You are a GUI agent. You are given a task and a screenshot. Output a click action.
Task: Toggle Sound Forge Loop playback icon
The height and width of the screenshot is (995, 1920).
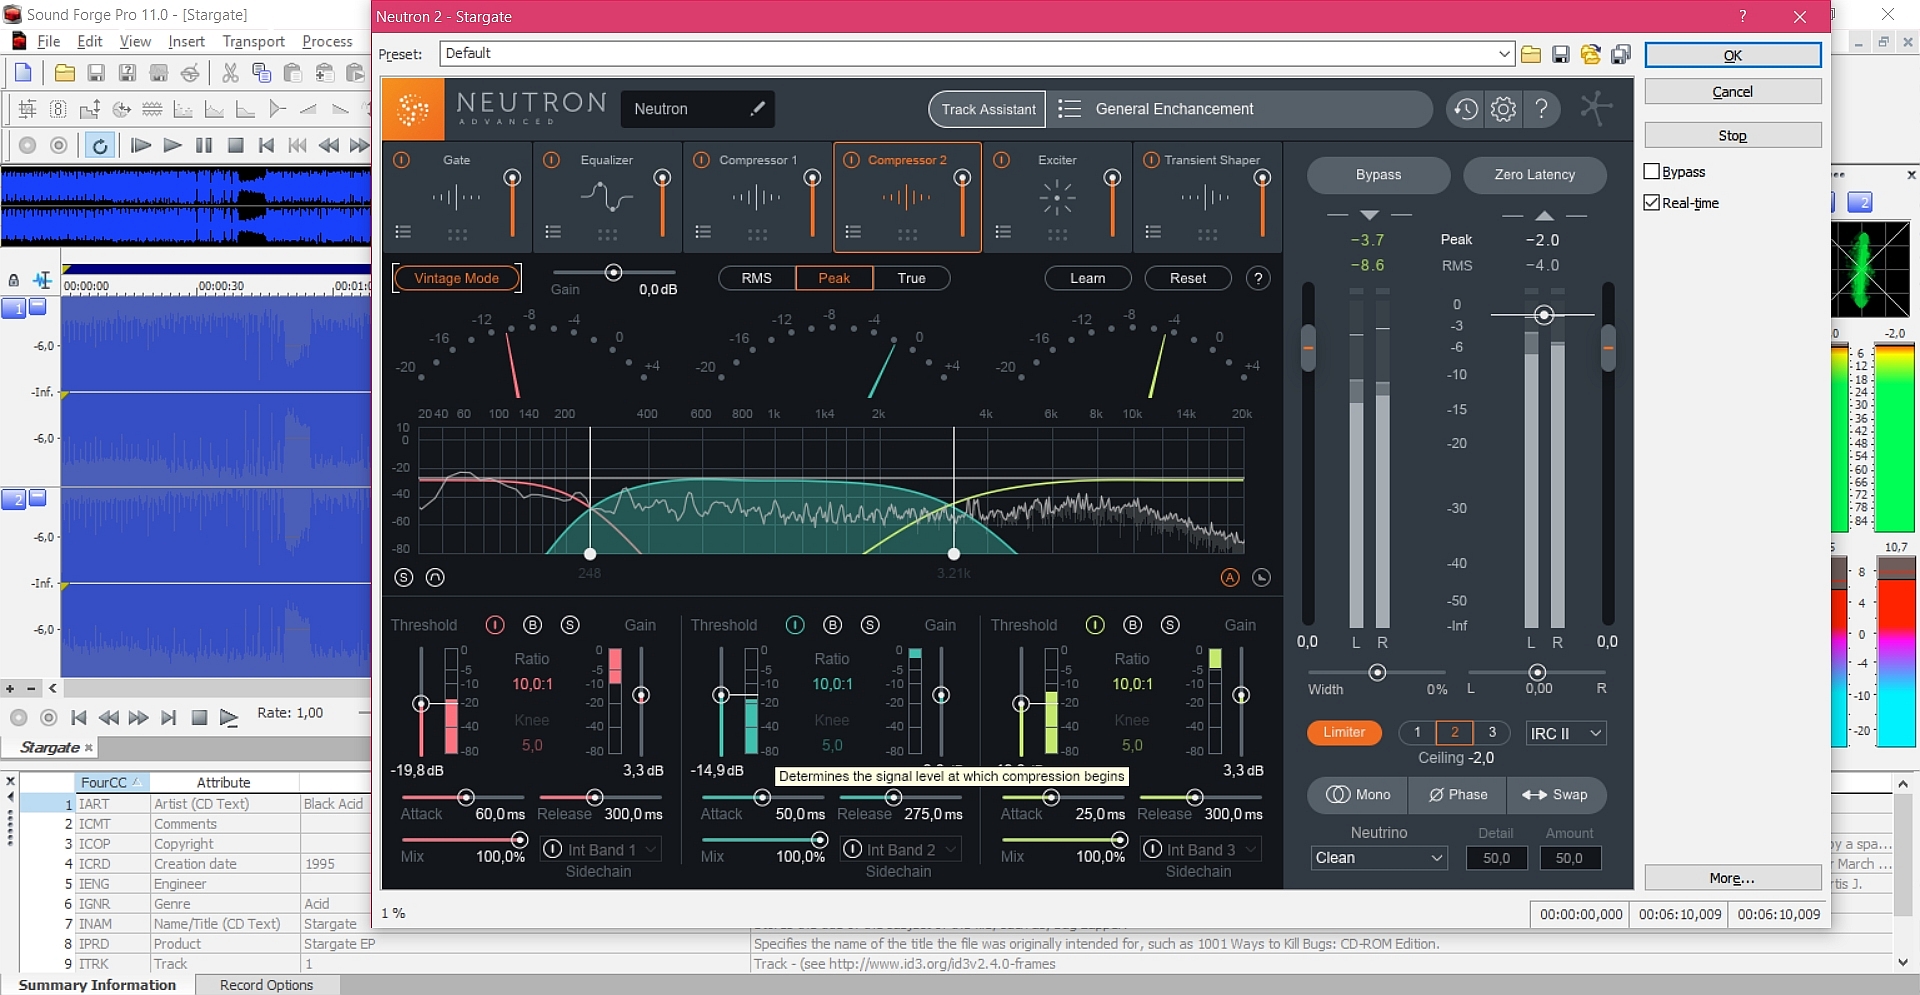point(99,145)
